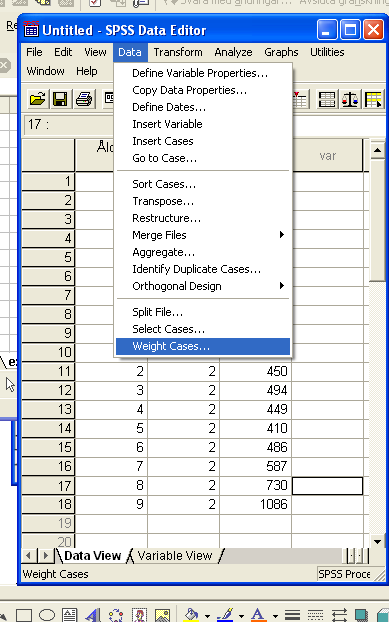Select the Rectangle drawing tool in Word
The image size is (389, 622).
pyautogui.click(x=24, y=615)
